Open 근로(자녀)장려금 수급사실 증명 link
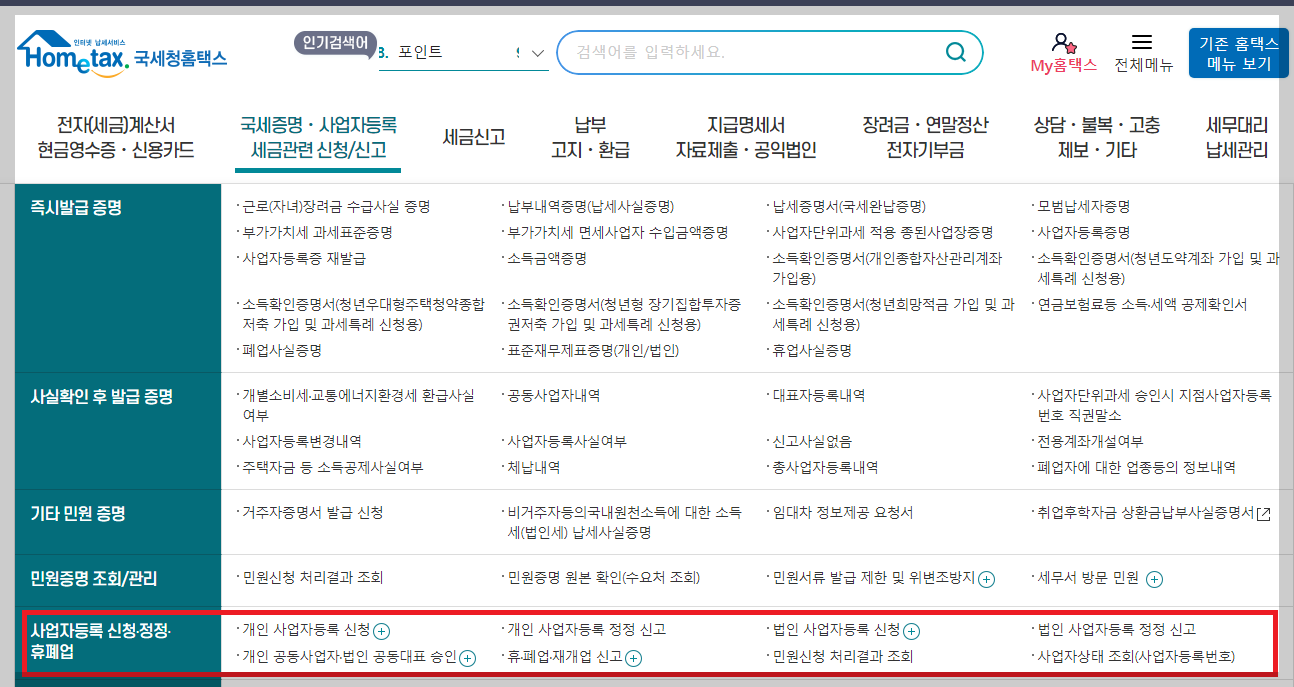 pos(336,207)
